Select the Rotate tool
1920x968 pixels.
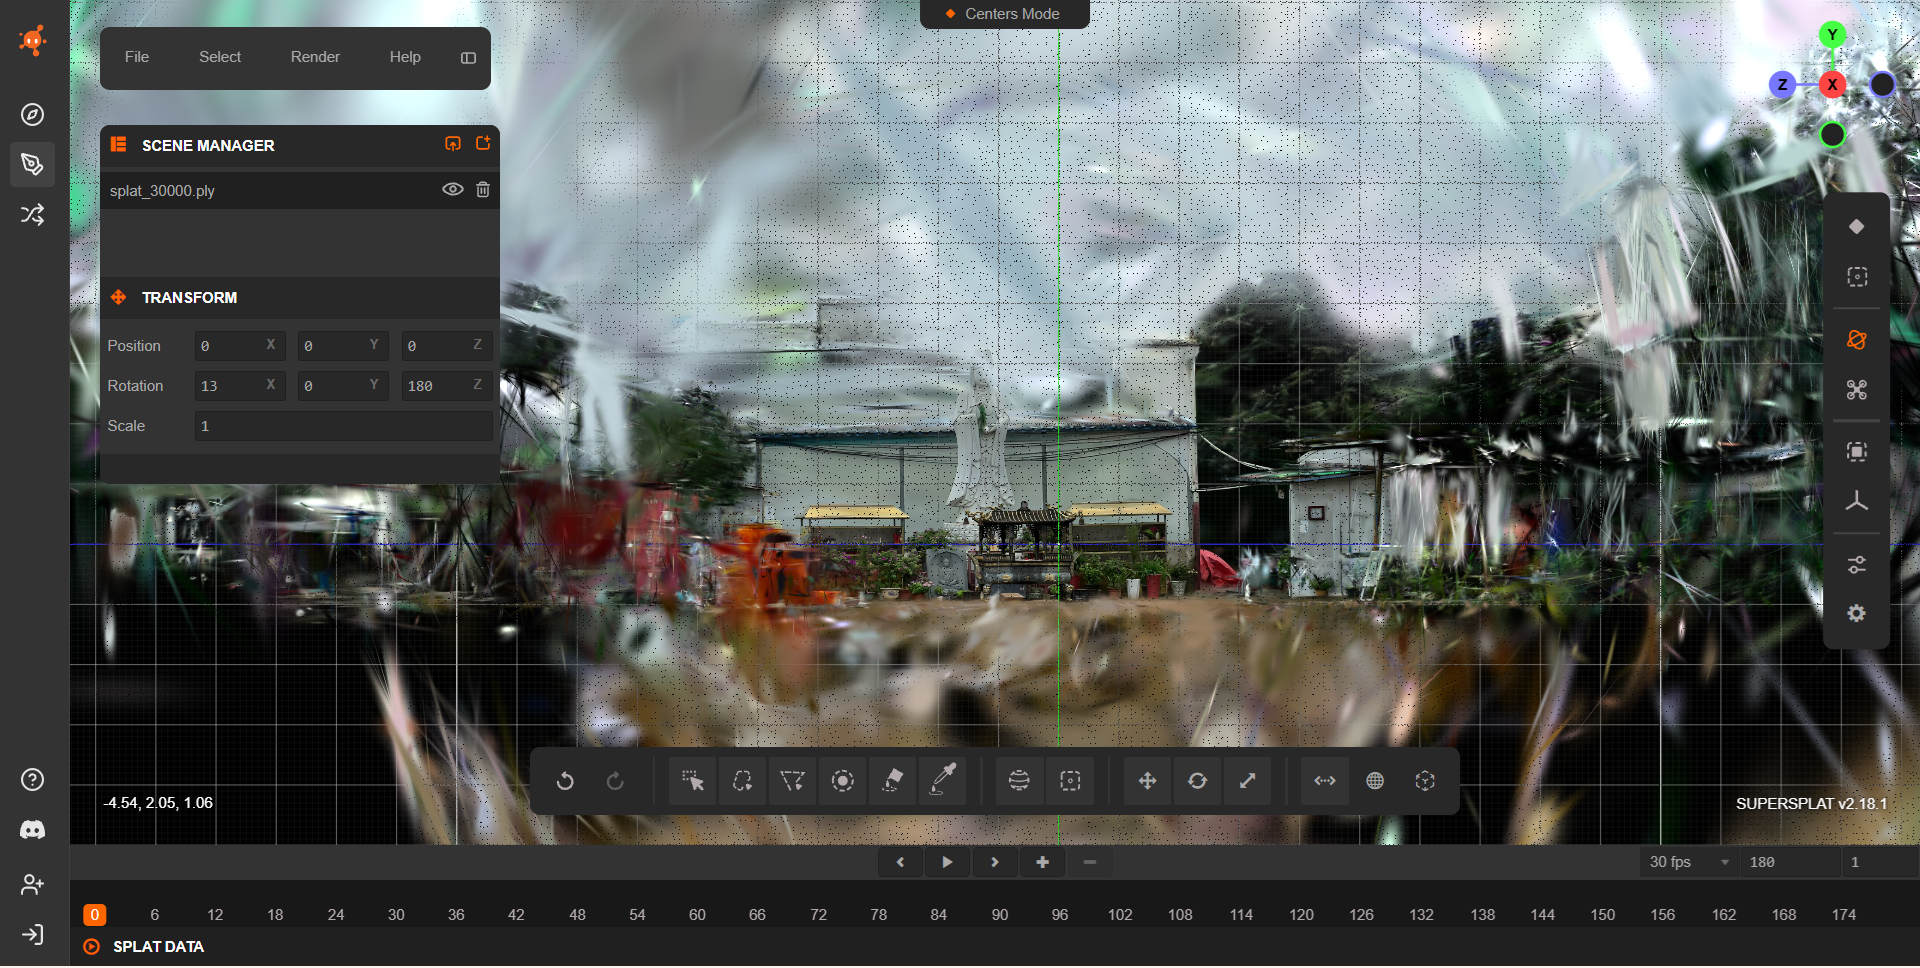coord(1197,781)
